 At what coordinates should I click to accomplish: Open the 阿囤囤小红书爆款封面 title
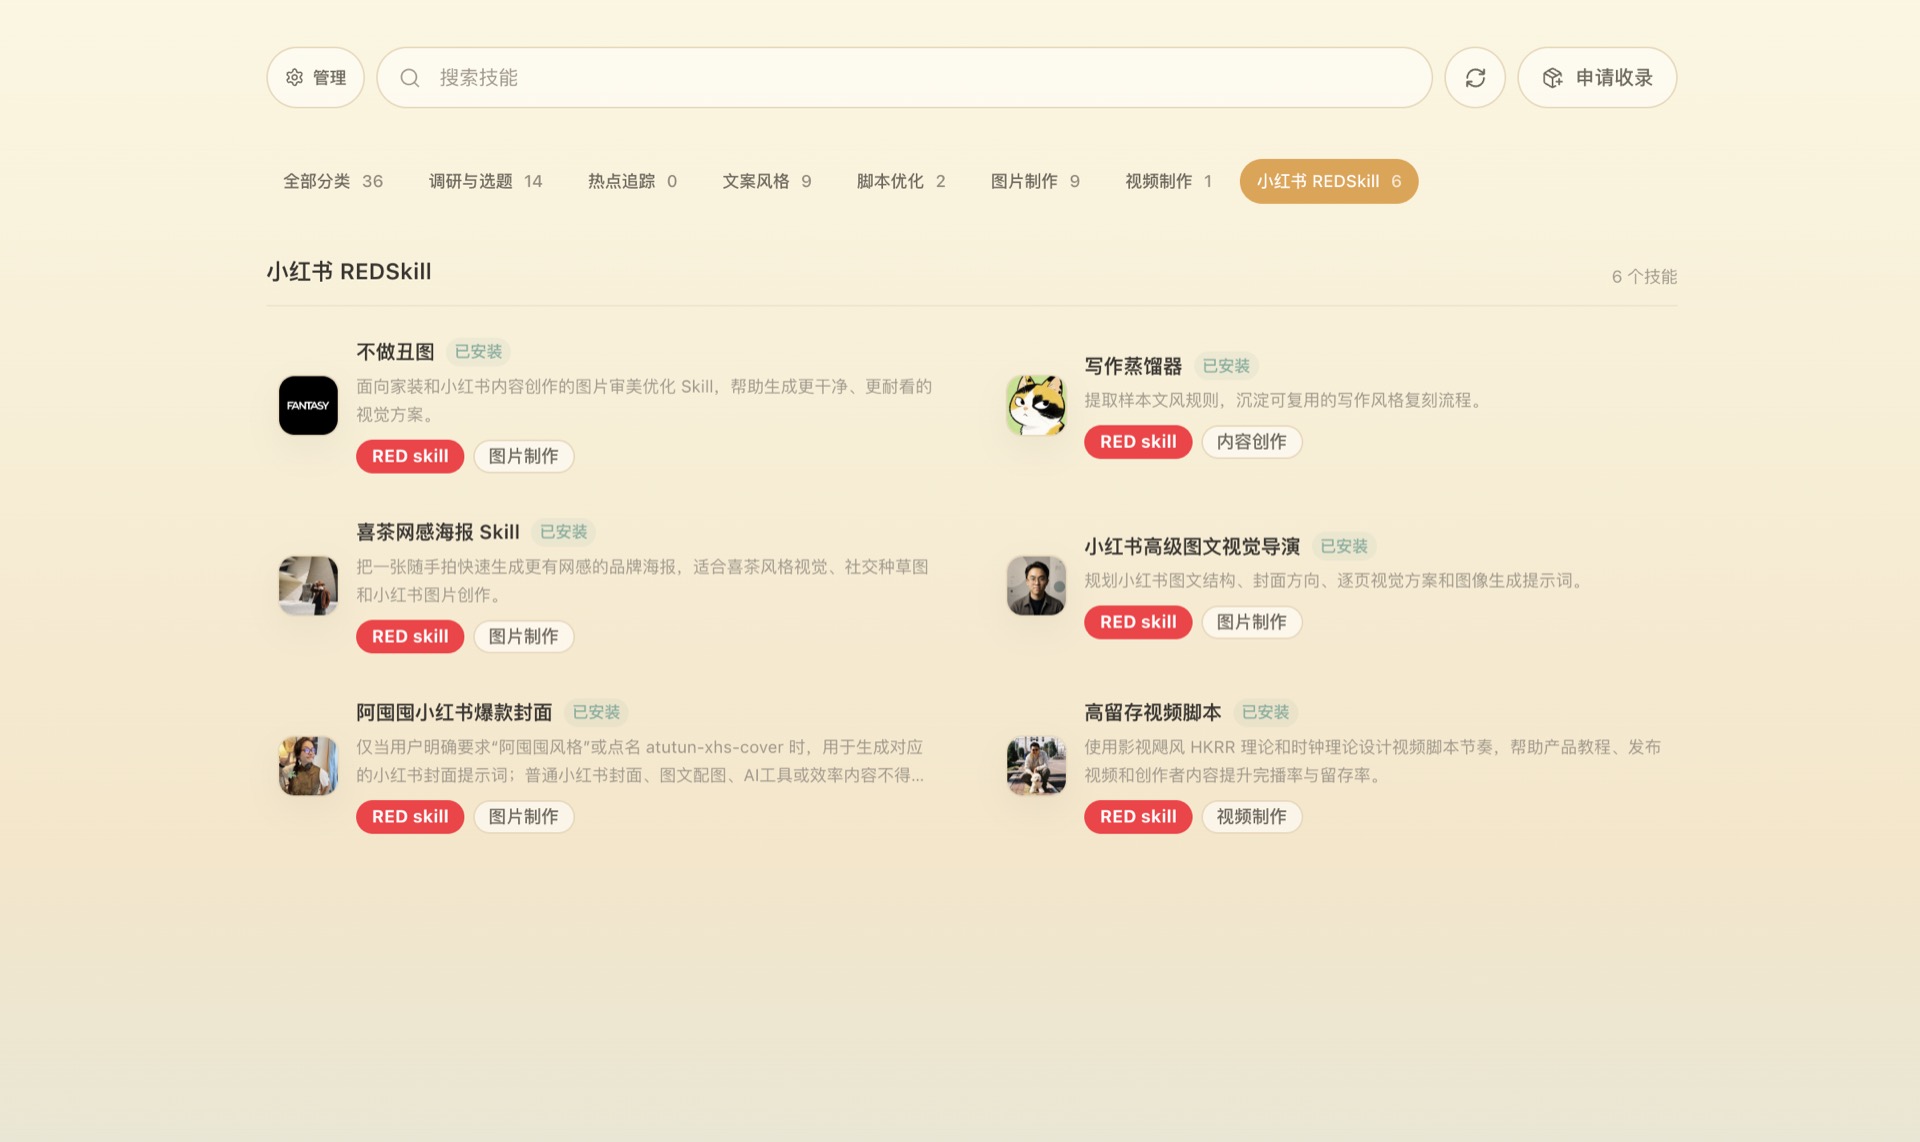pyautogui.click(x=454, y=712)
